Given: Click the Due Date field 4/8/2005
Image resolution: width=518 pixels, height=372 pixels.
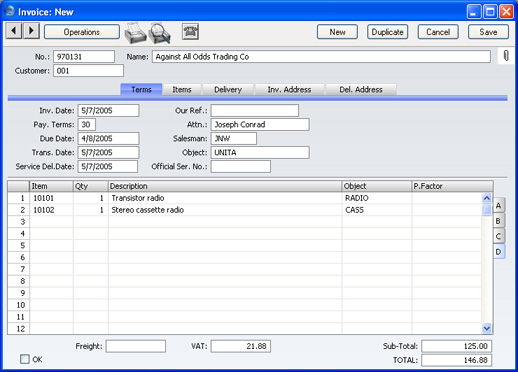Looking at the screenshot, I should pos(108,139).
